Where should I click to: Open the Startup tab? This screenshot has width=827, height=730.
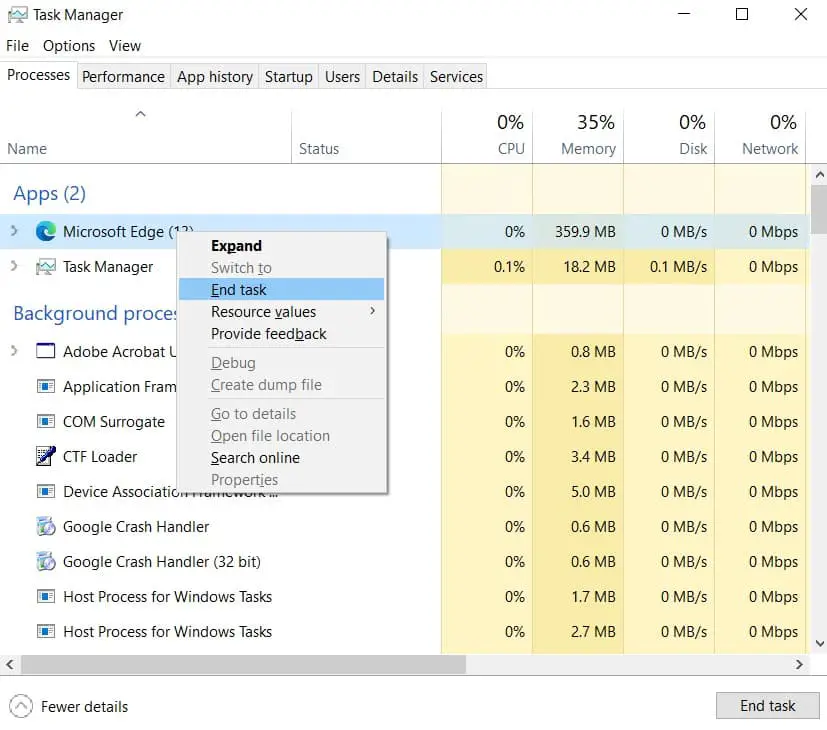pos(288,77)
